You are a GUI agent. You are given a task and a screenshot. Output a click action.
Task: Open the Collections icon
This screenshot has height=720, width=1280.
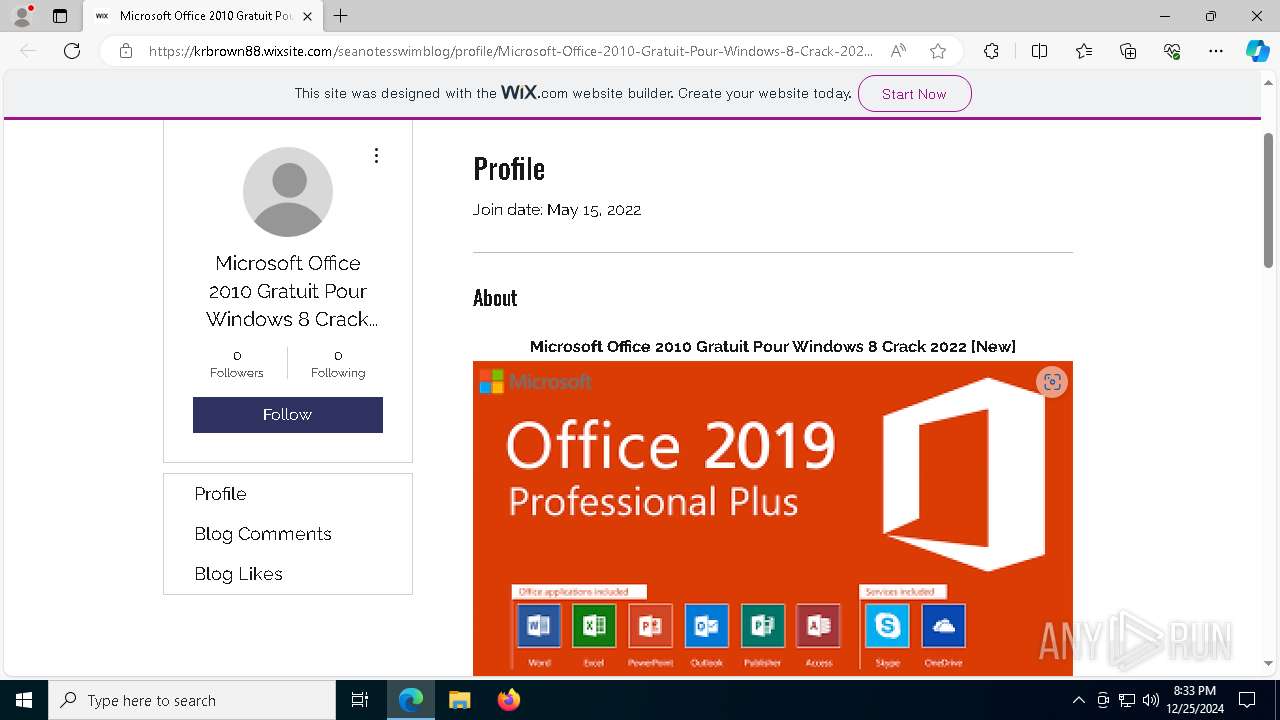[x=1128, y=51]
